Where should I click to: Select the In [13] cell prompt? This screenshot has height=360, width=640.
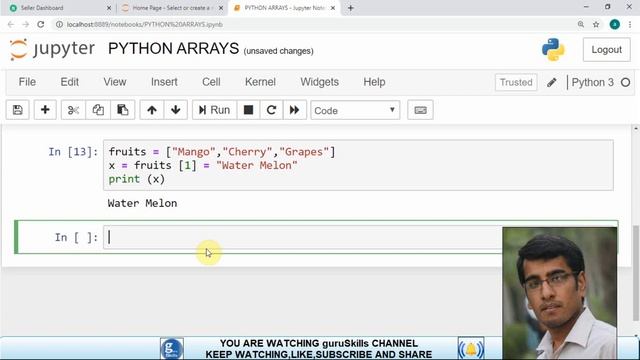coord(73,152)
